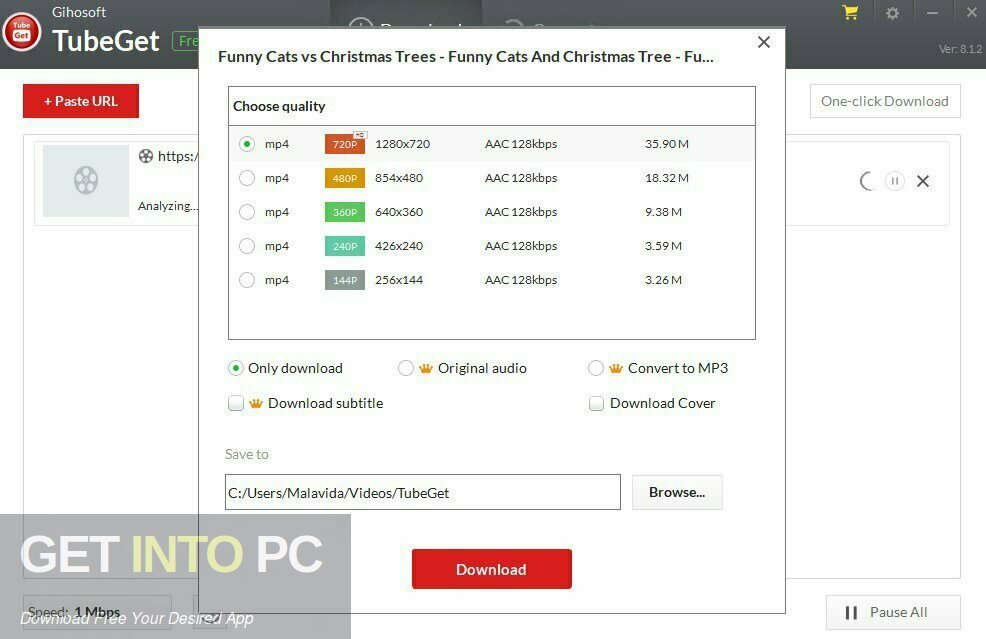986x639 pixels.
Task: Click the 480P quality badge
Action: (x=345, y=178)
